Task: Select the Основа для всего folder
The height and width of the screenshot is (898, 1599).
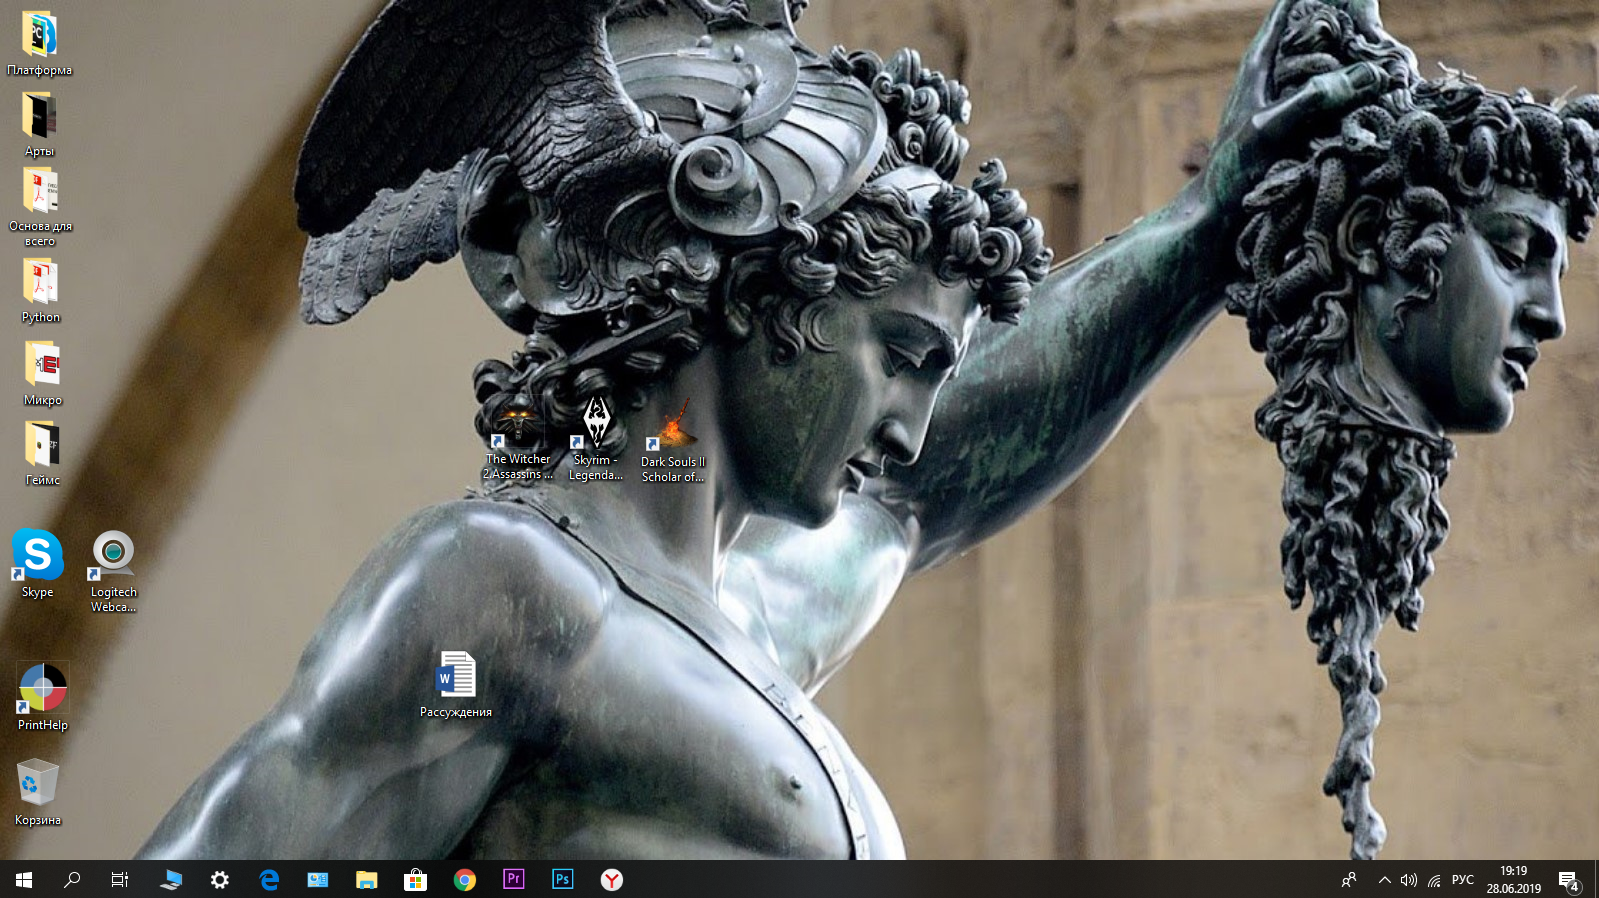Action: (40, 206)
